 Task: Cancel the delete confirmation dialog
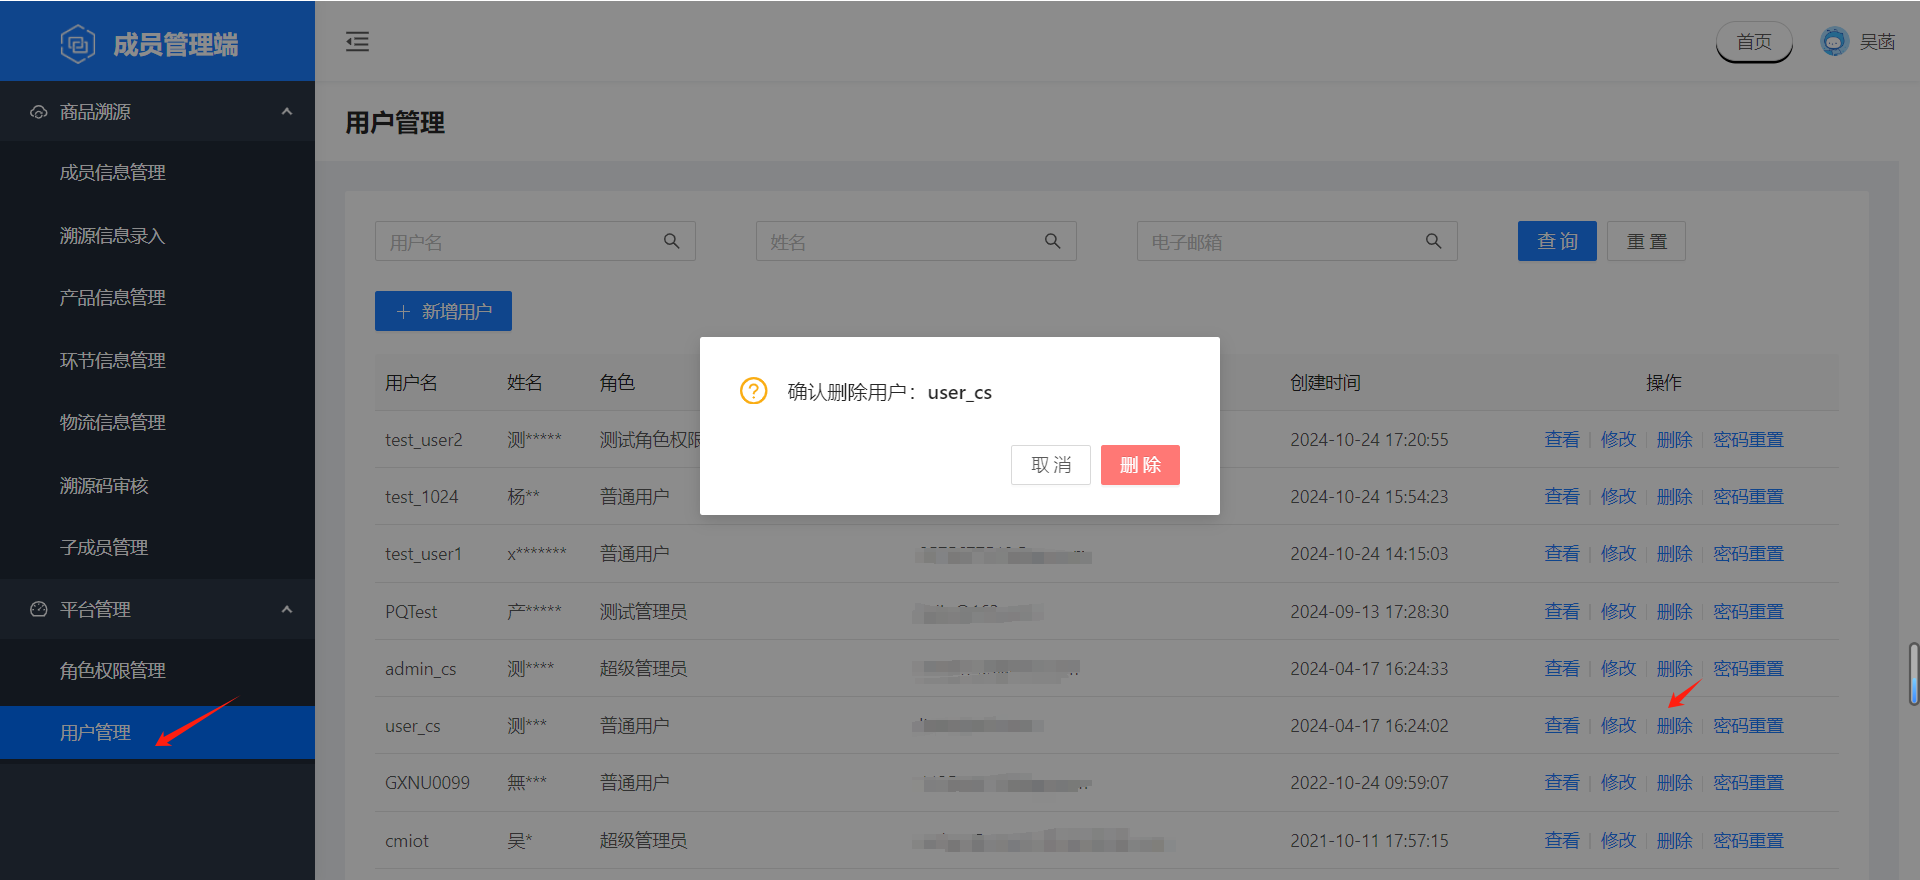(1050, 465)
